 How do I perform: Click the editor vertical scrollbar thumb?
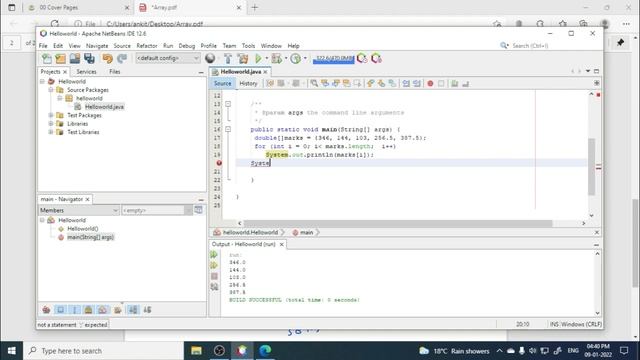pyautogui.click(x=591, y=167)
